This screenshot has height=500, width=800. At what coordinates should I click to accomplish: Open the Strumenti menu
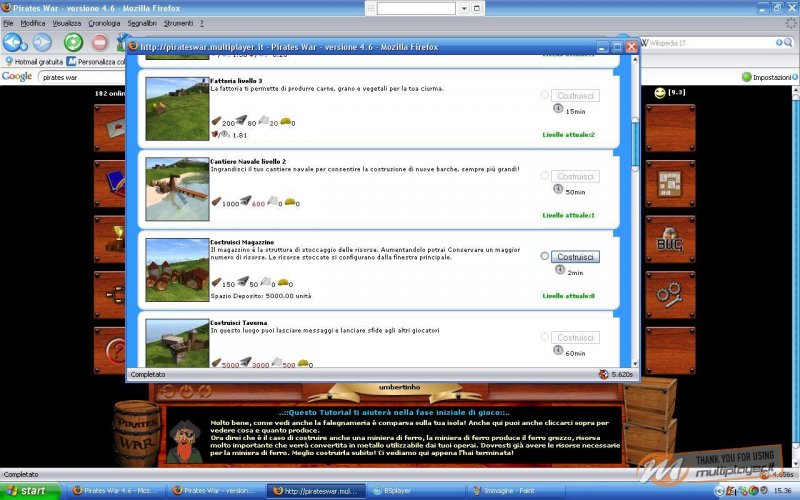[x=179, y=23]
